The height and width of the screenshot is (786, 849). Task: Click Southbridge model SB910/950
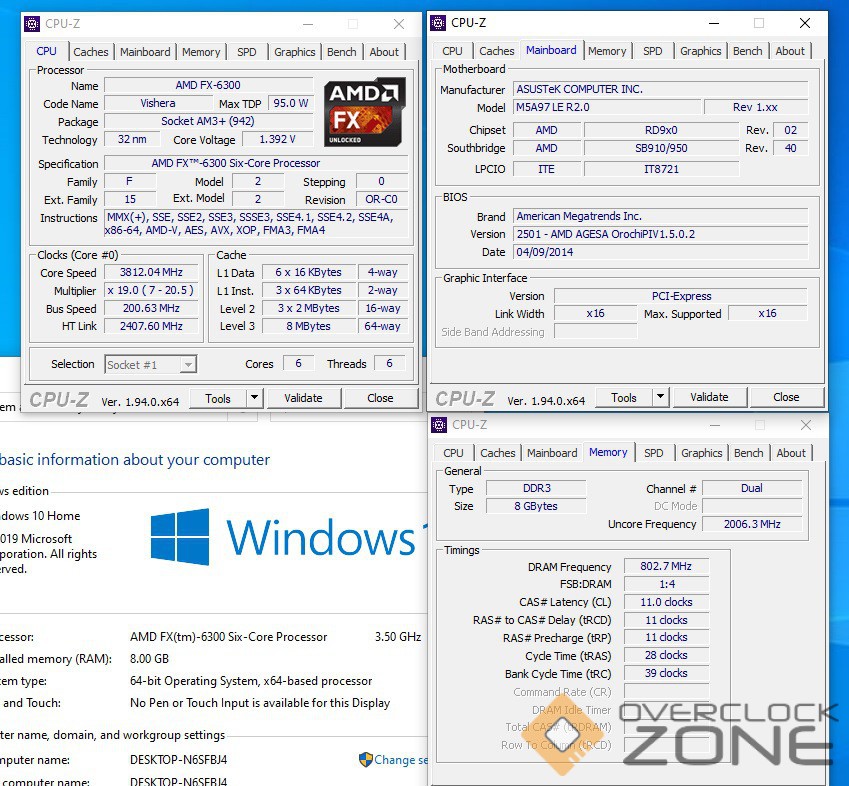pos(661,148)
